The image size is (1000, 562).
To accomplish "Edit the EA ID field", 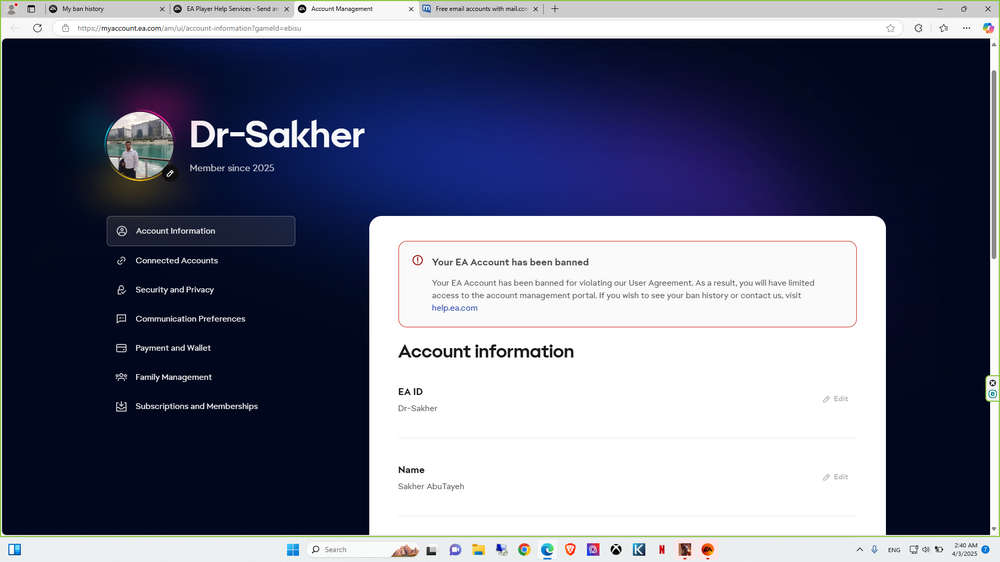I will [x=835, y=399].
